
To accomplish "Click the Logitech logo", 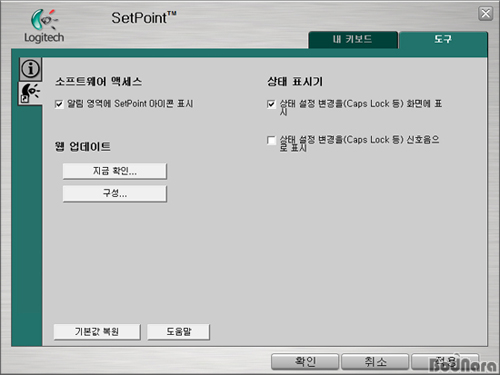I will coord(44,26).
